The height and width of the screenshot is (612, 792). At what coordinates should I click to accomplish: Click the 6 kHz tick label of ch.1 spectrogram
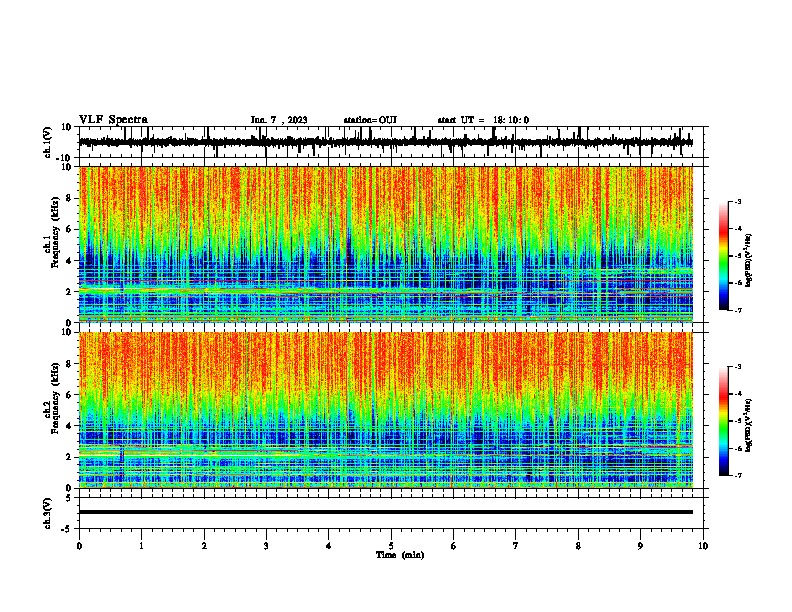pos(69,229)
